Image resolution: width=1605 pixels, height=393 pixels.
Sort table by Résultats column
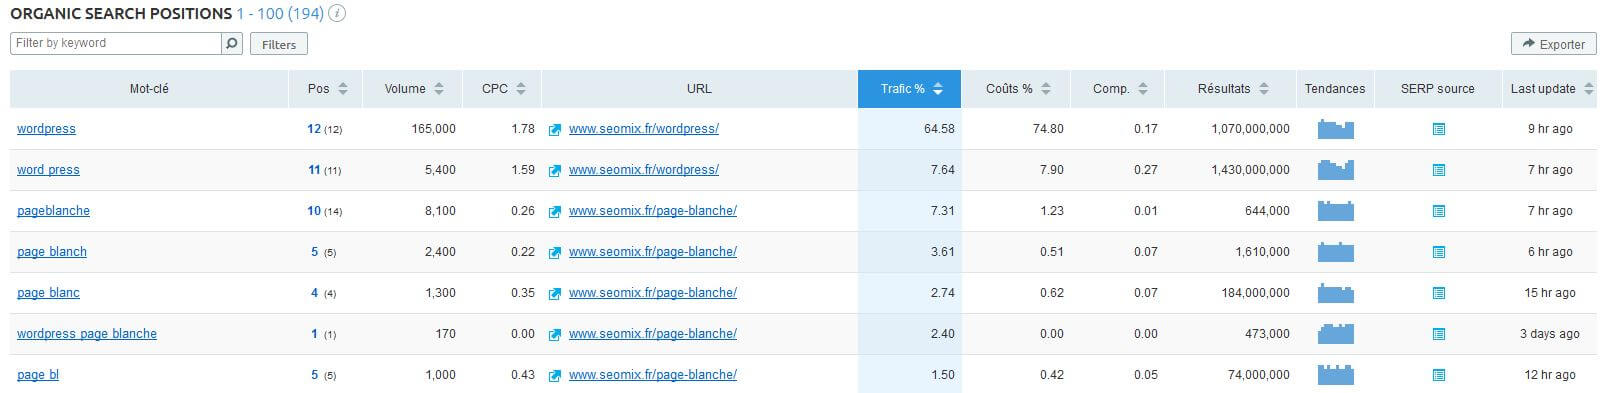tap(1231, 89)
